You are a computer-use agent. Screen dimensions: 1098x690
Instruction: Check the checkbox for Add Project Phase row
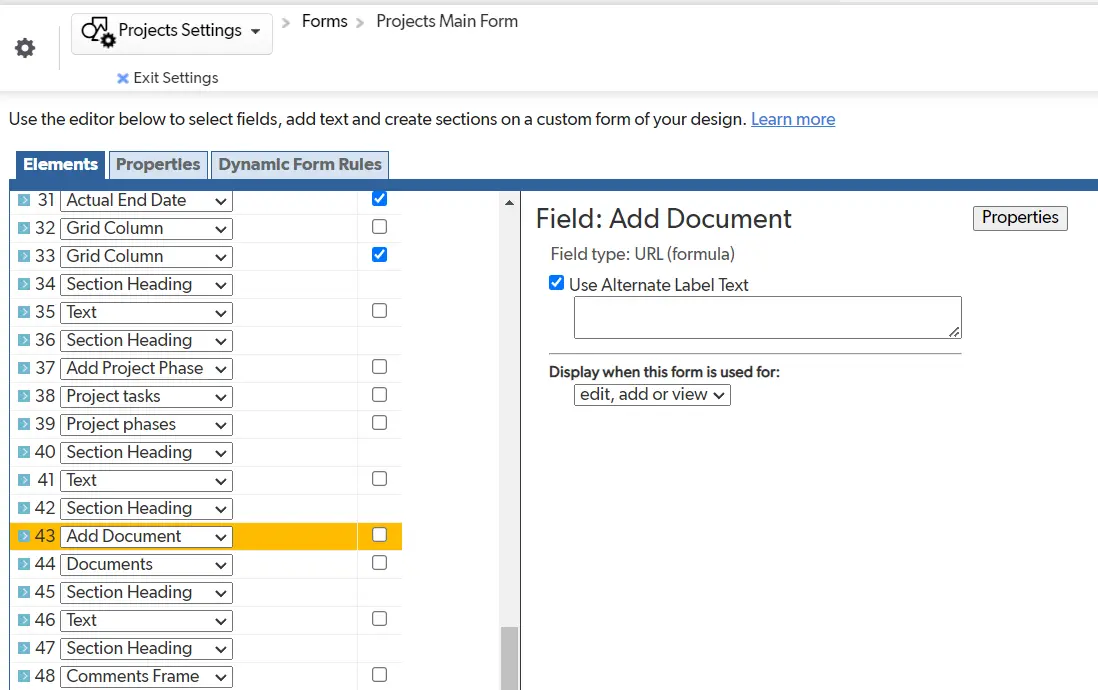click(380, 367)
